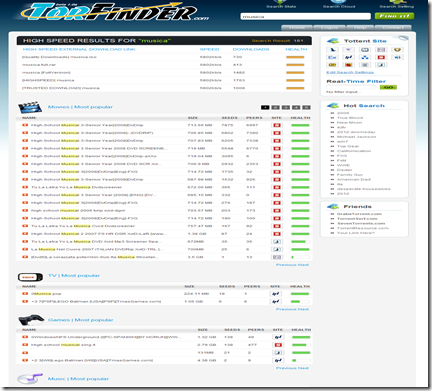
Task: Click Previous Next link under Games table
Action: click(292, 368)
